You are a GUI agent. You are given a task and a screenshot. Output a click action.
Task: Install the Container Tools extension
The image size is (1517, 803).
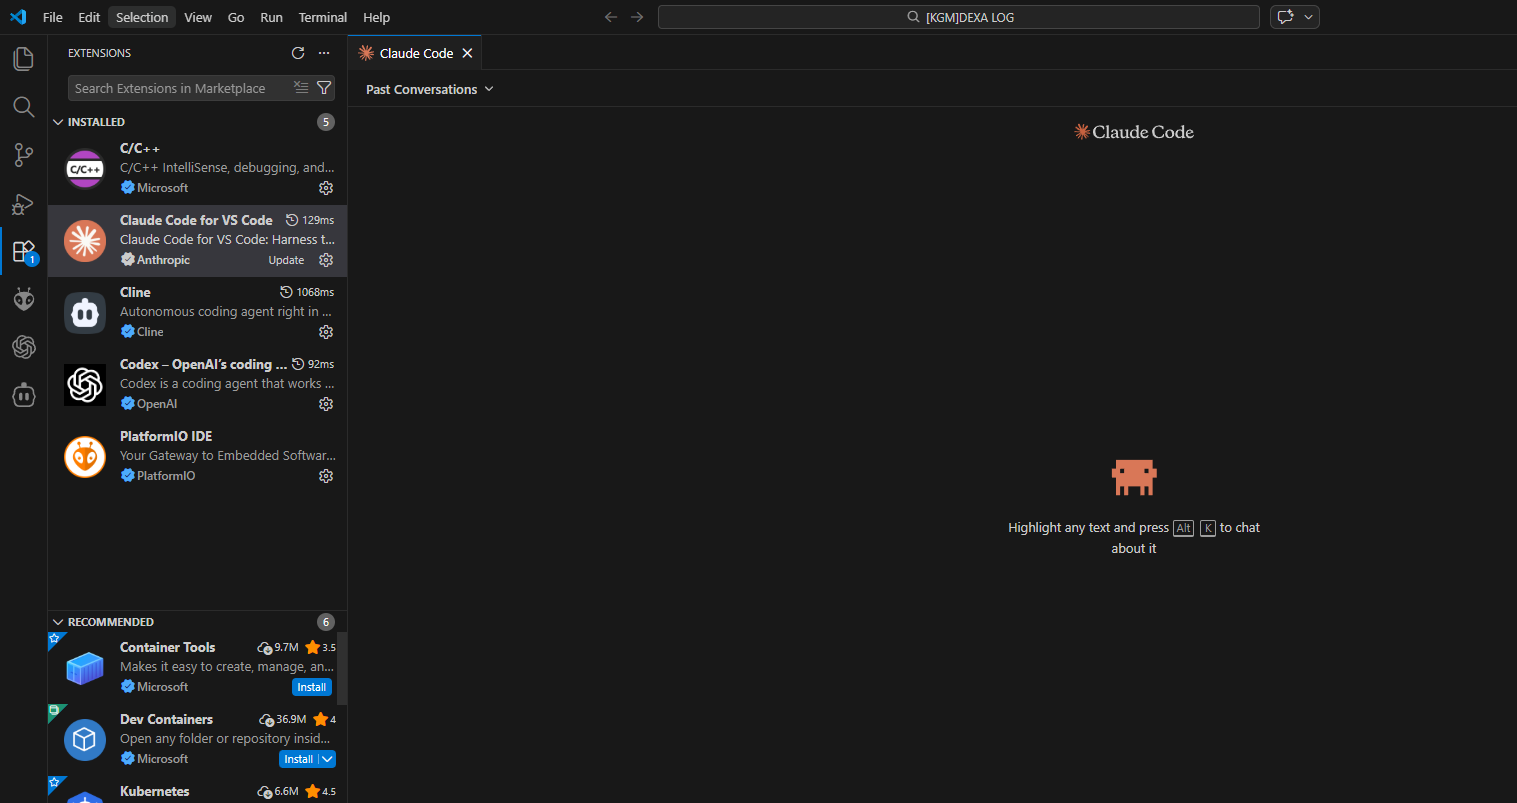[x=312, y=687]
